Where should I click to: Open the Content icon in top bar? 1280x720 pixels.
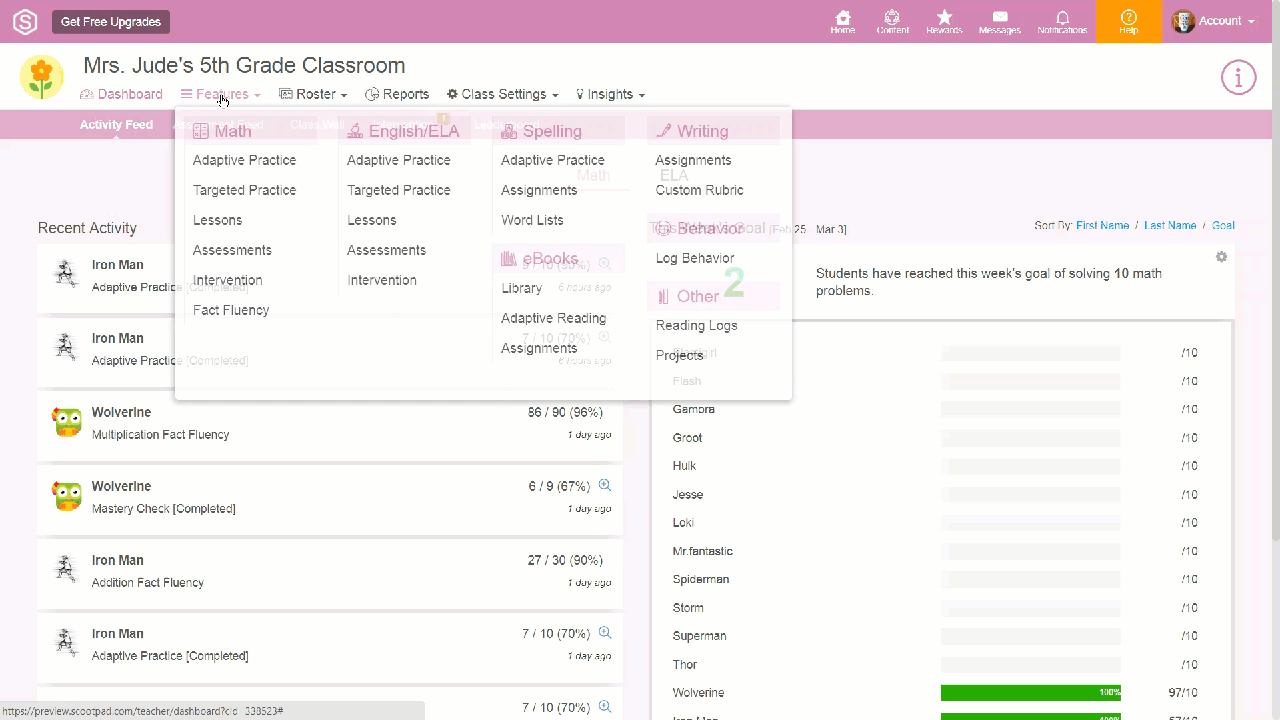(x=892, y=22)
